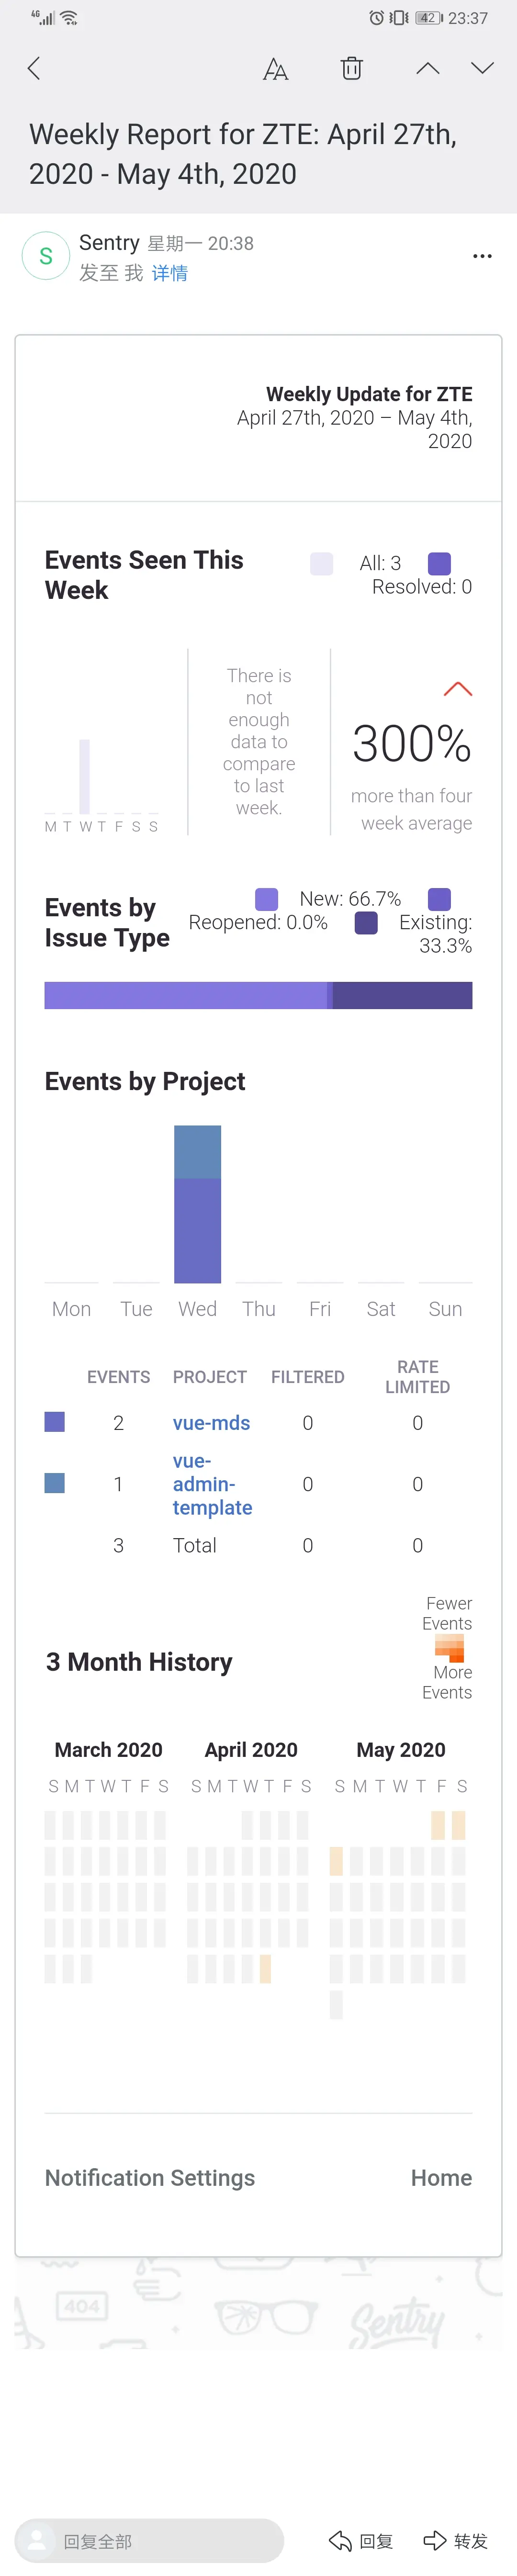Tap the WiFi status bar icon

pos(69,18)
